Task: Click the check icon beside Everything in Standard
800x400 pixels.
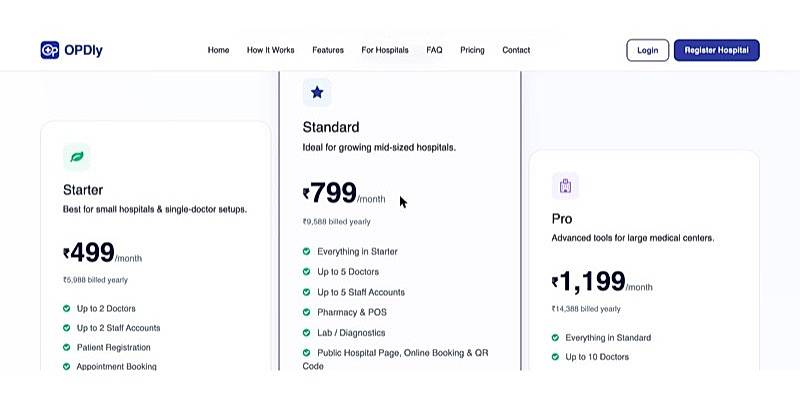Action: 555,337
